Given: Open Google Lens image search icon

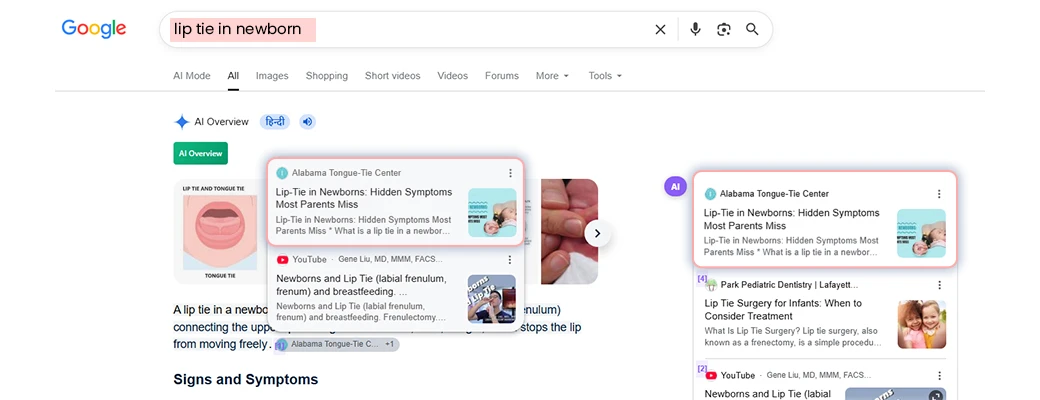Looking at the screenshot, I should (x=724, y=29).
